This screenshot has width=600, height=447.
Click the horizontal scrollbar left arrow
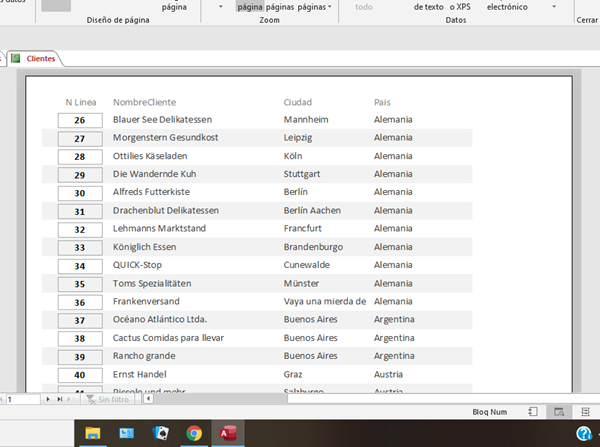coord(148,399)
